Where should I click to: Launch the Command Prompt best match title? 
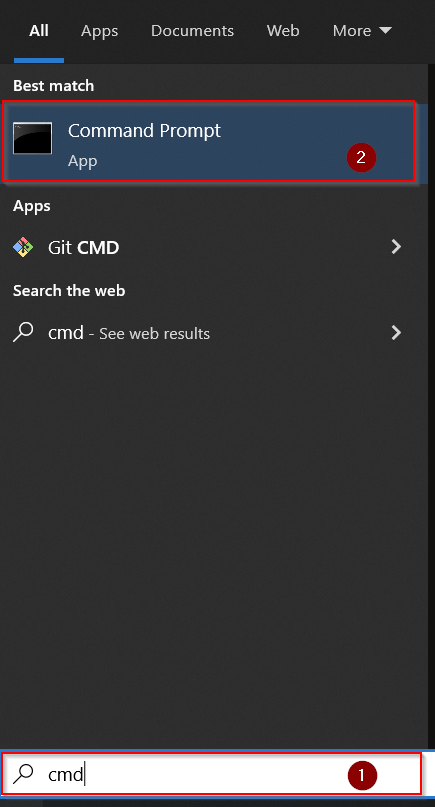(144, 131)
